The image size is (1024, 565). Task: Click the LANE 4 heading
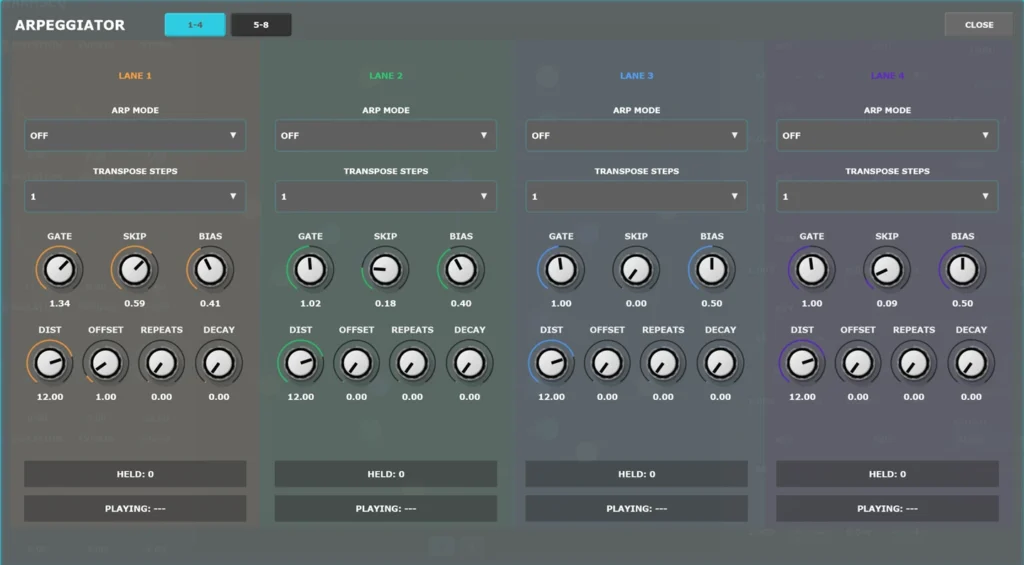(x=888, y=76)
